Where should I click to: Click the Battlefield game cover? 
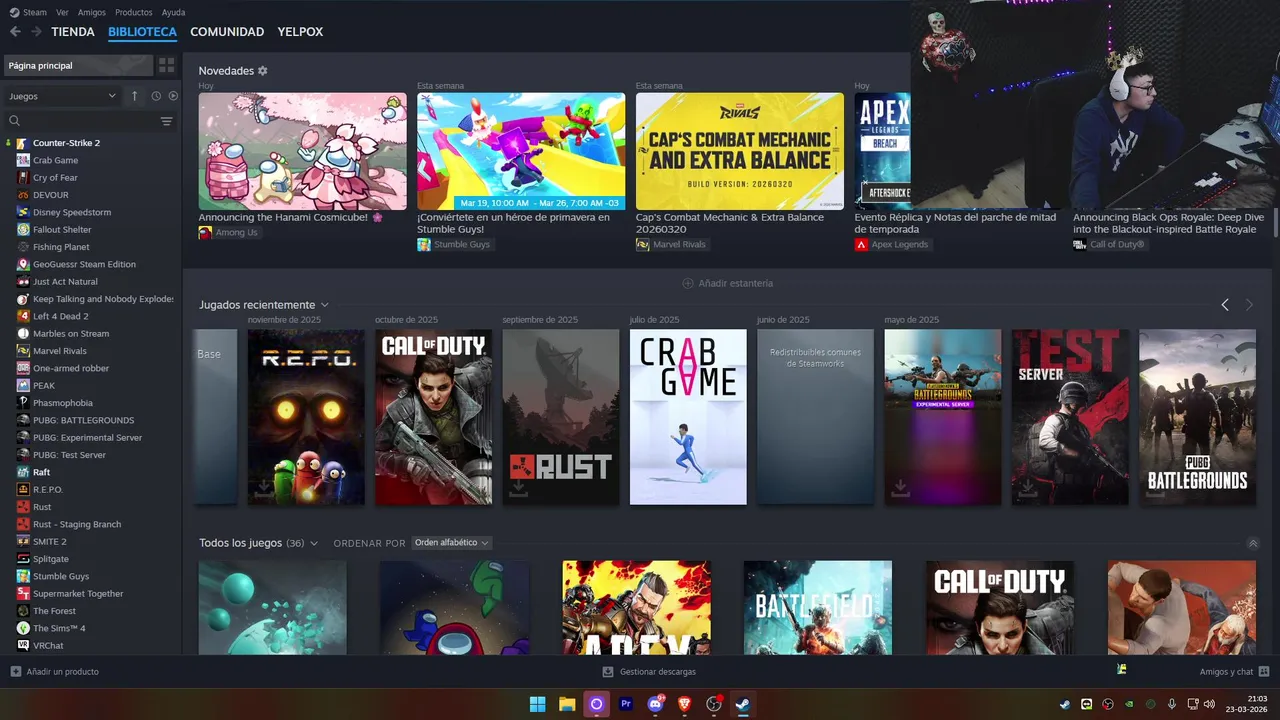click(818, 607)
